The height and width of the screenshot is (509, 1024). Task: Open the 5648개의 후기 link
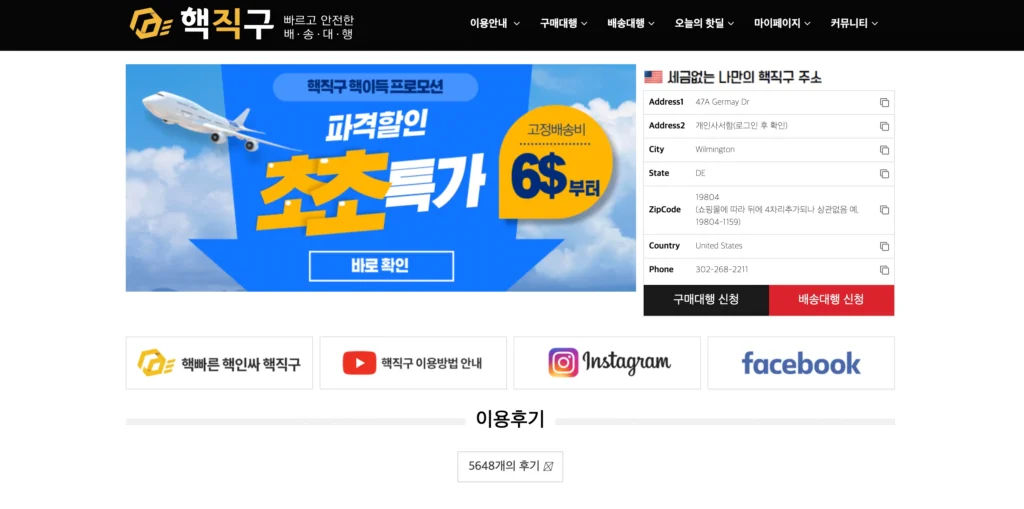(510, 467)
